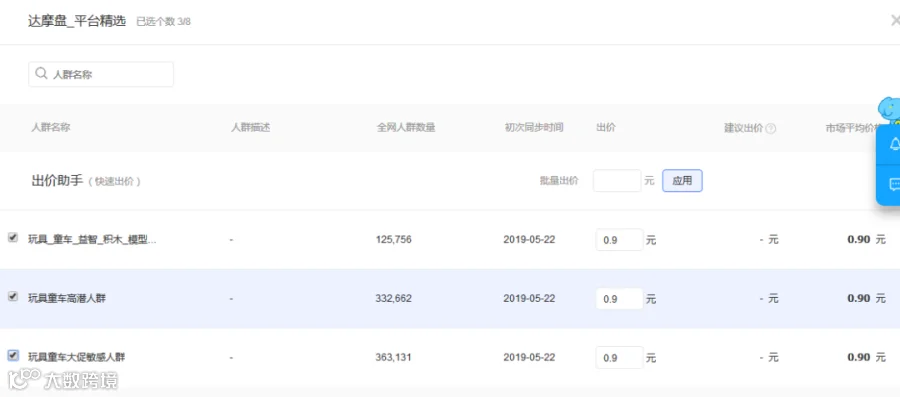Click the search magnifier icon
This screenshot has width=900, height=397.
[41, 74]
